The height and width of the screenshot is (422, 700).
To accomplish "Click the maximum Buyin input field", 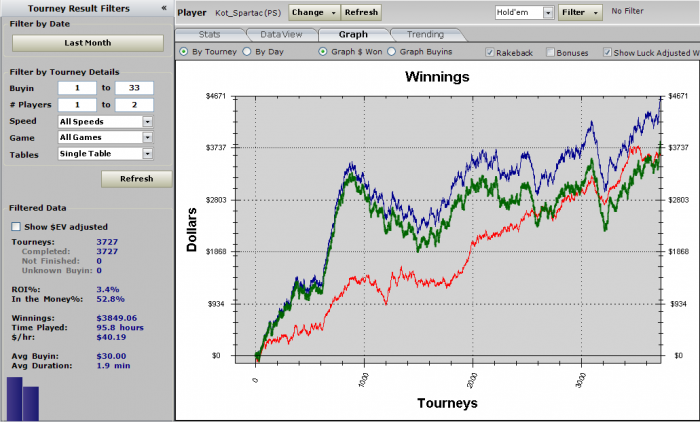I will (134, 88).
